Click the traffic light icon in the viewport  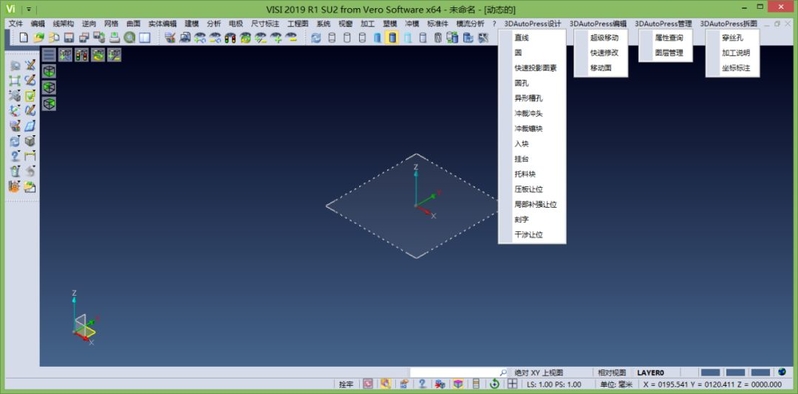81,55
